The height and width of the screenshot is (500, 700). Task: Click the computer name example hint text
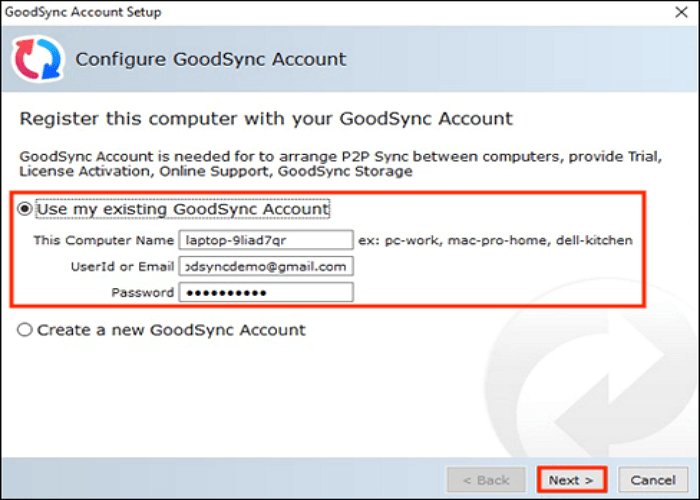point(497,241)
